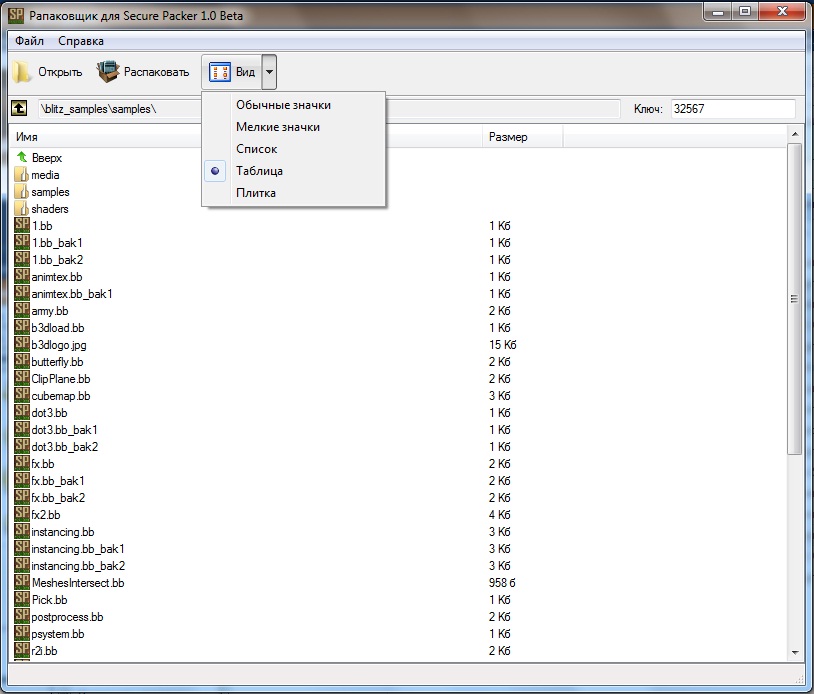The image size is (814, 694).
Task: Open the Вид dropdown arrow
Action: (269, 72)
